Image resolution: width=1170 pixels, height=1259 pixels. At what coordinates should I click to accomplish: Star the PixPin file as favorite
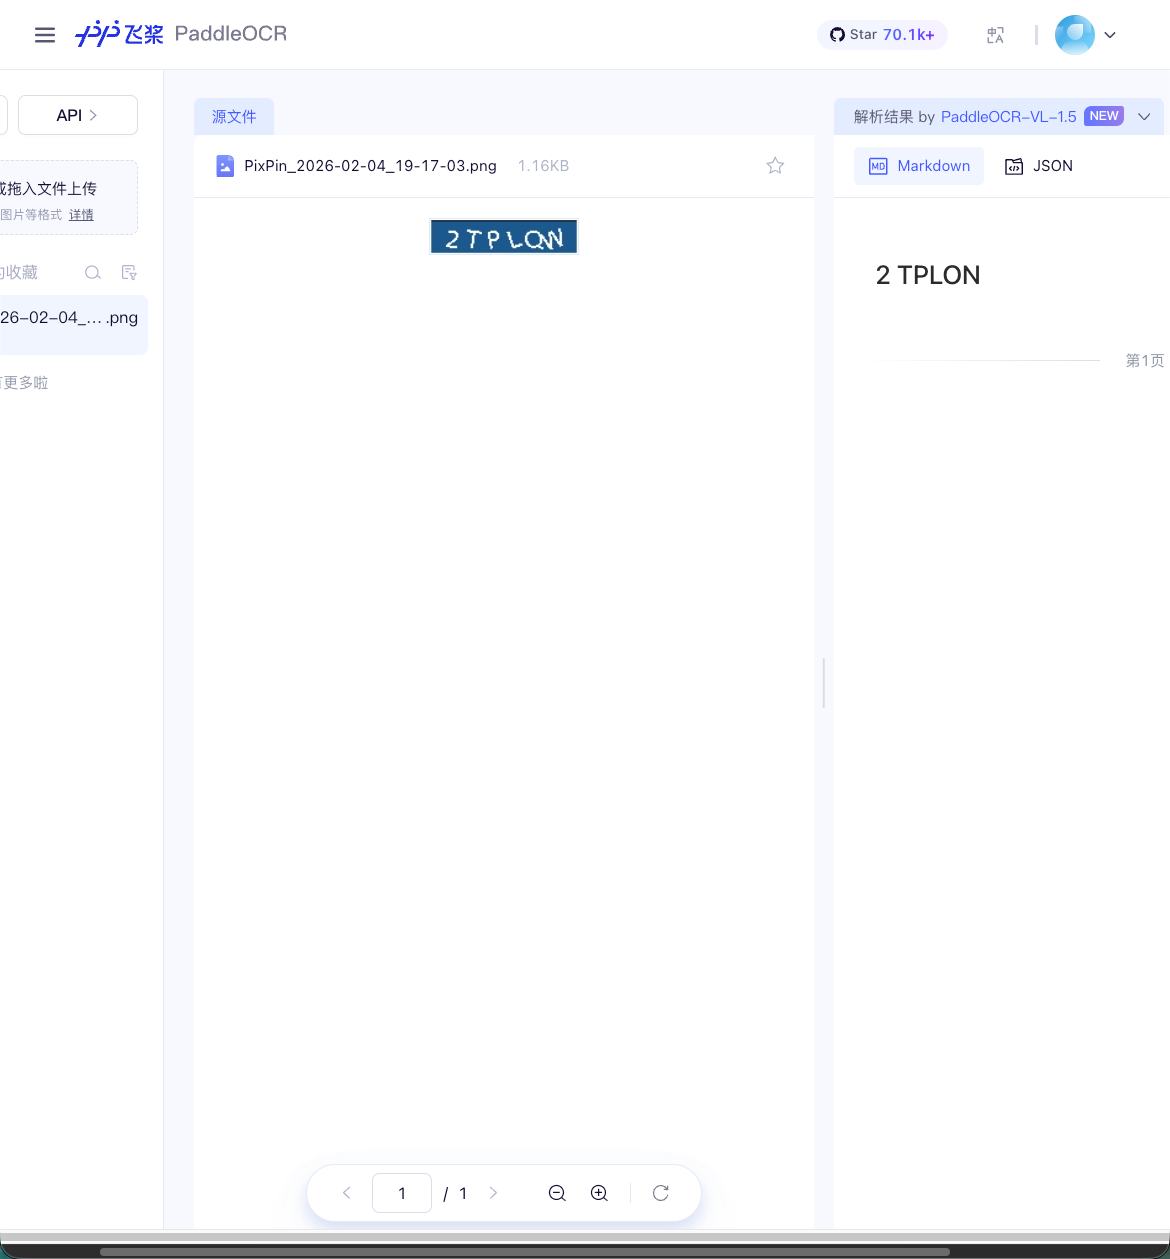[x=775, y=166]
